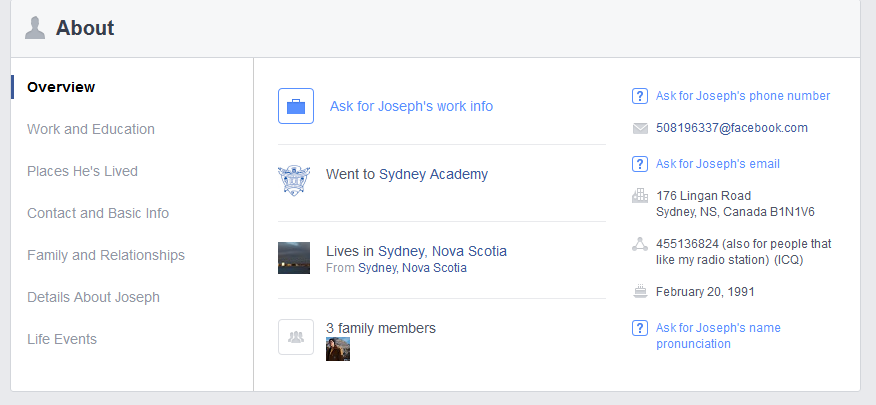Open the Sydney Academy link
This screenshot has width=876, height=405.
433,174
